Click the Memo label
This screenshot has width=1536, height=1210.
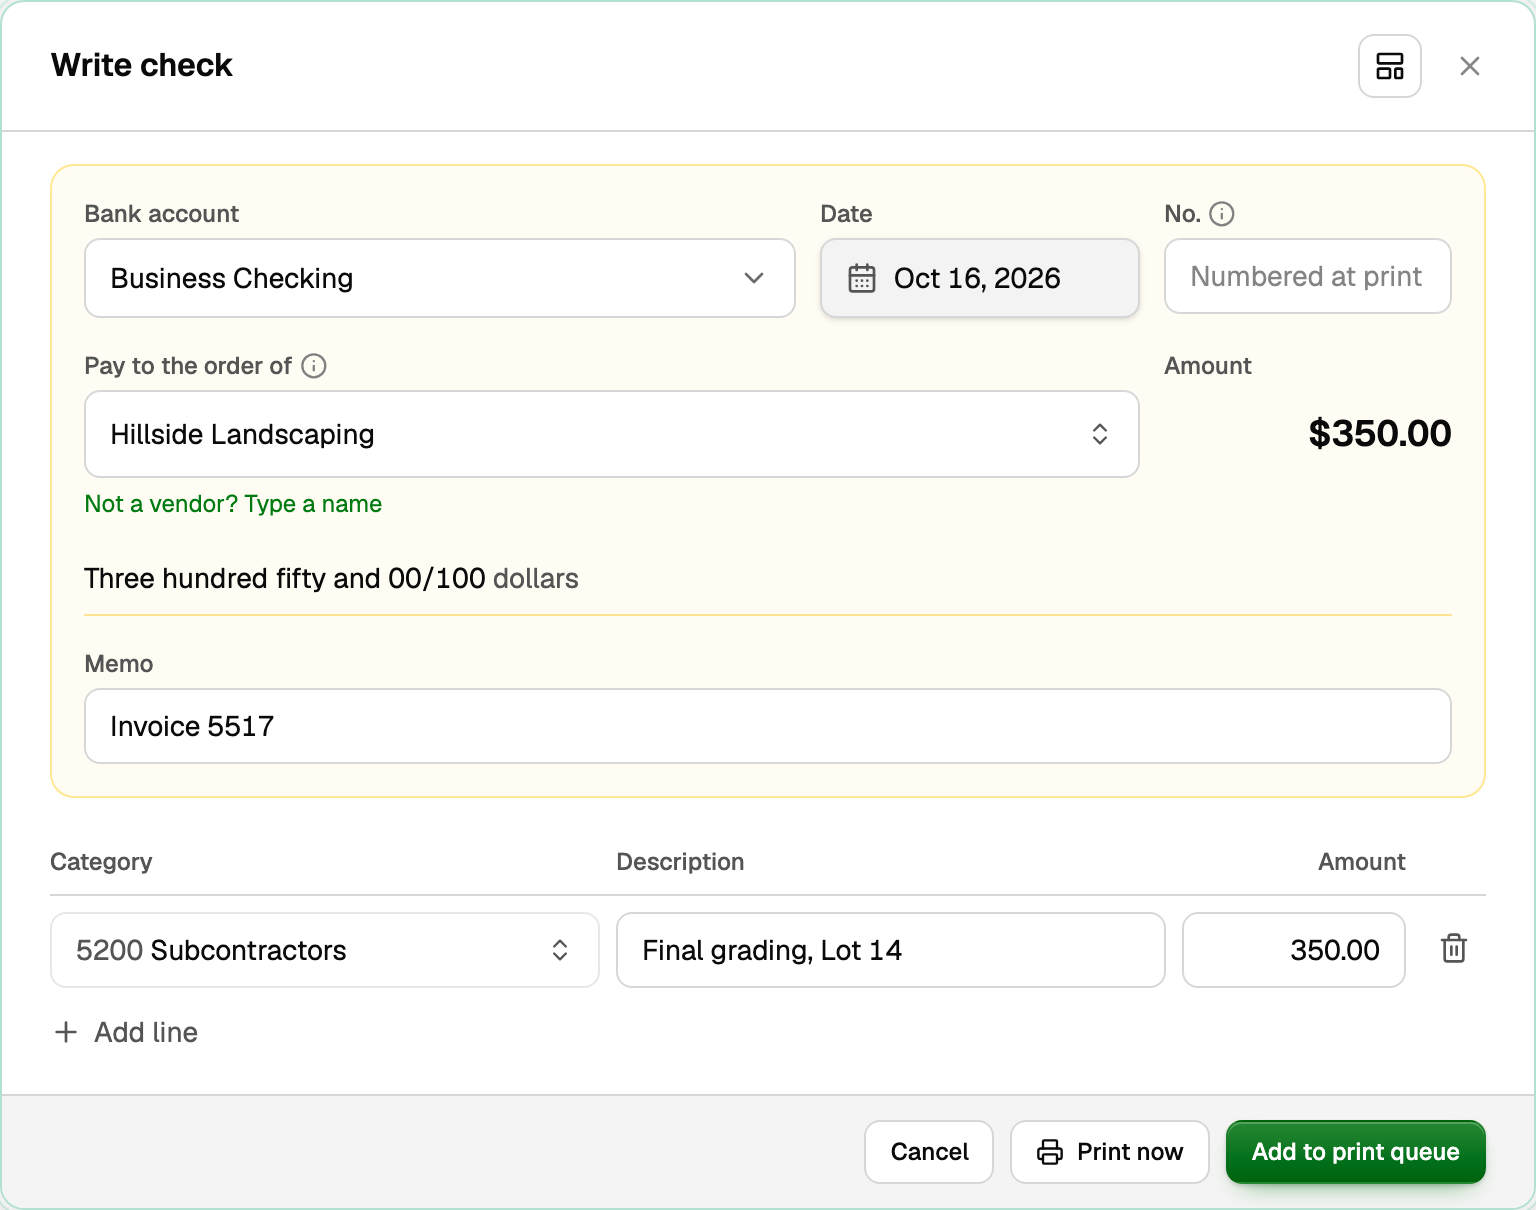click(x=119, y=664)
